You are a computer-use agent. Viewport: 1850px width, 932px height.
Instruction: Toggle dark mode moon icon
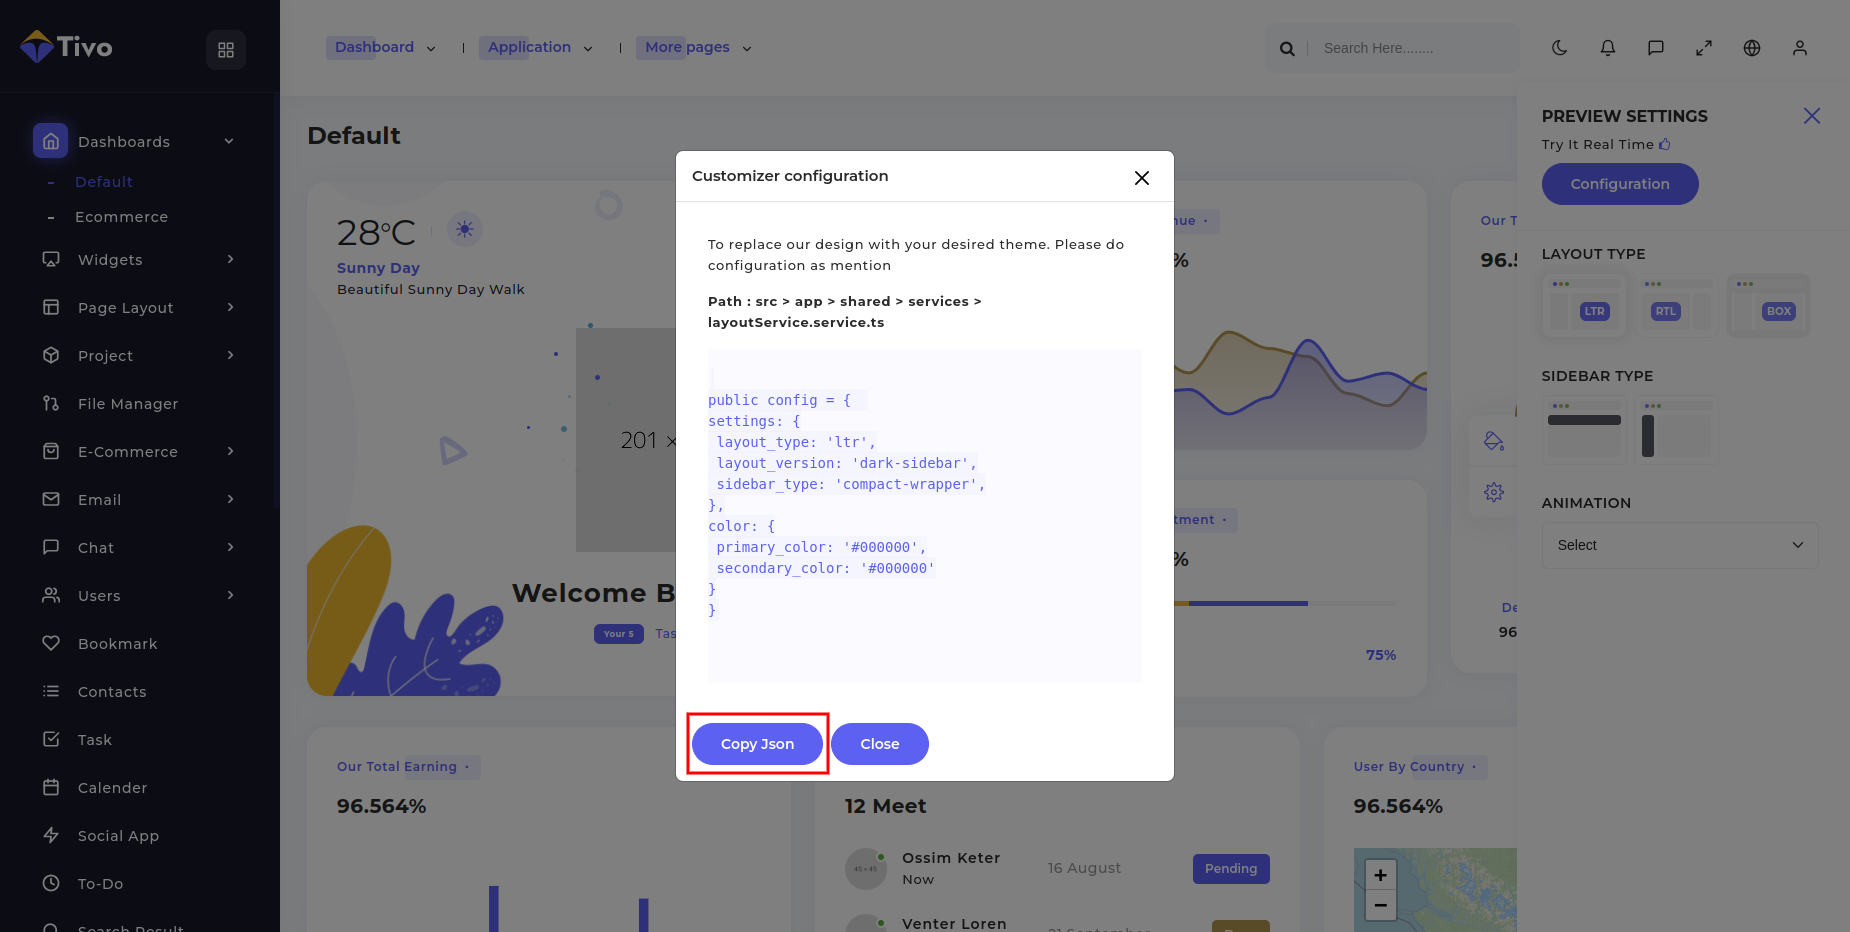pos(1559,48)
